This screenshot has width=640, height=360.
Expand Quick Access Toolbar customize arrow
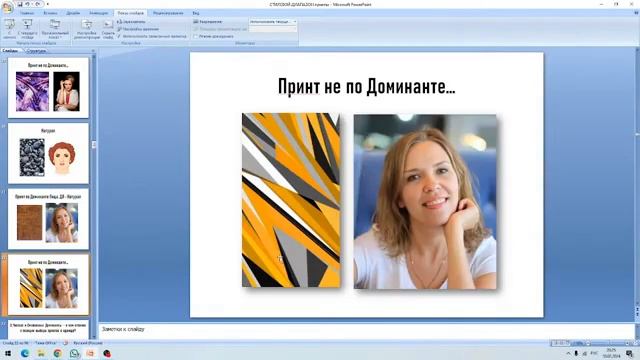tap(48, 4)
